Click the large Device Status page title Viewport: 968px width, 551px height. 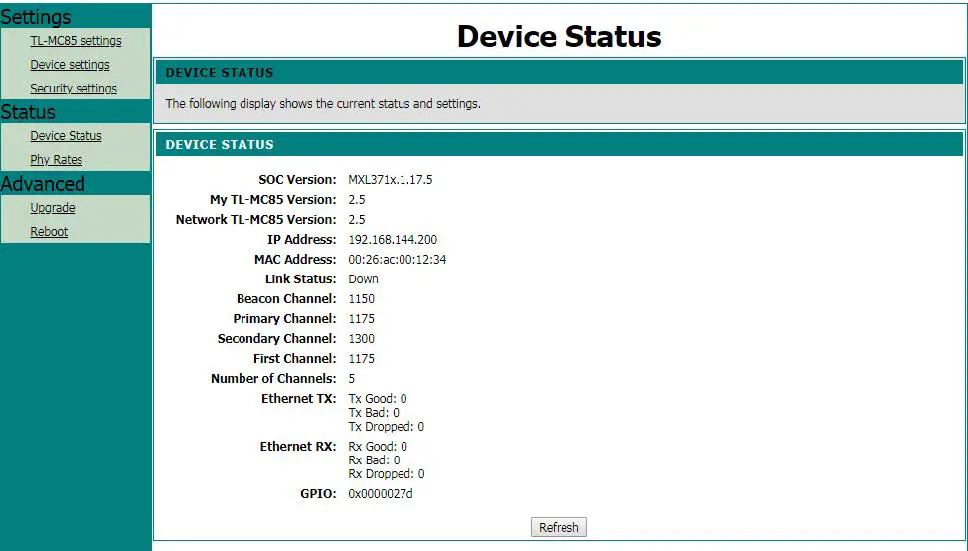[559, 36]
